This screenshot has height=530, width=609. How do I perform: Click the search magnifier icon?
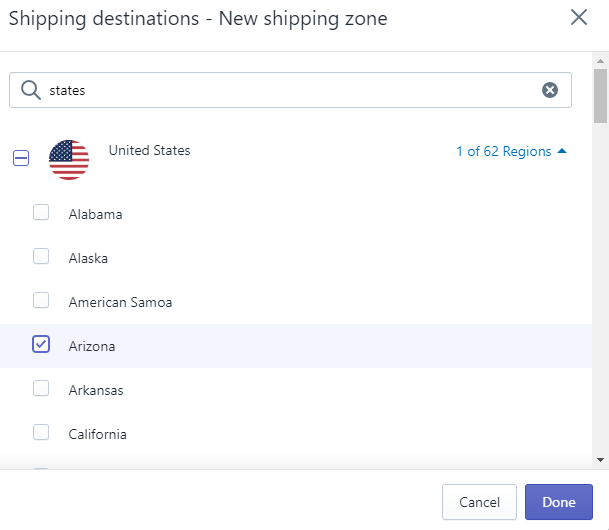31,89
